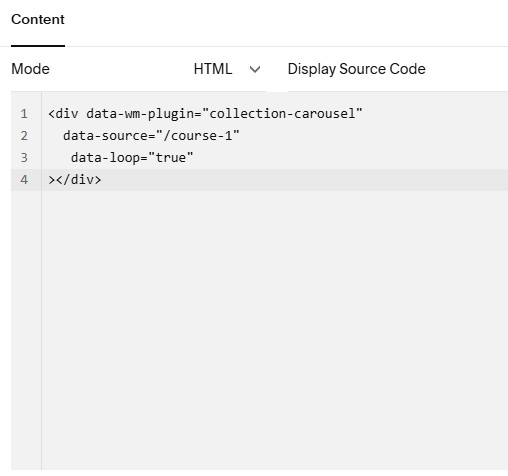Select line number 1 in gutter

click(24, 114)
